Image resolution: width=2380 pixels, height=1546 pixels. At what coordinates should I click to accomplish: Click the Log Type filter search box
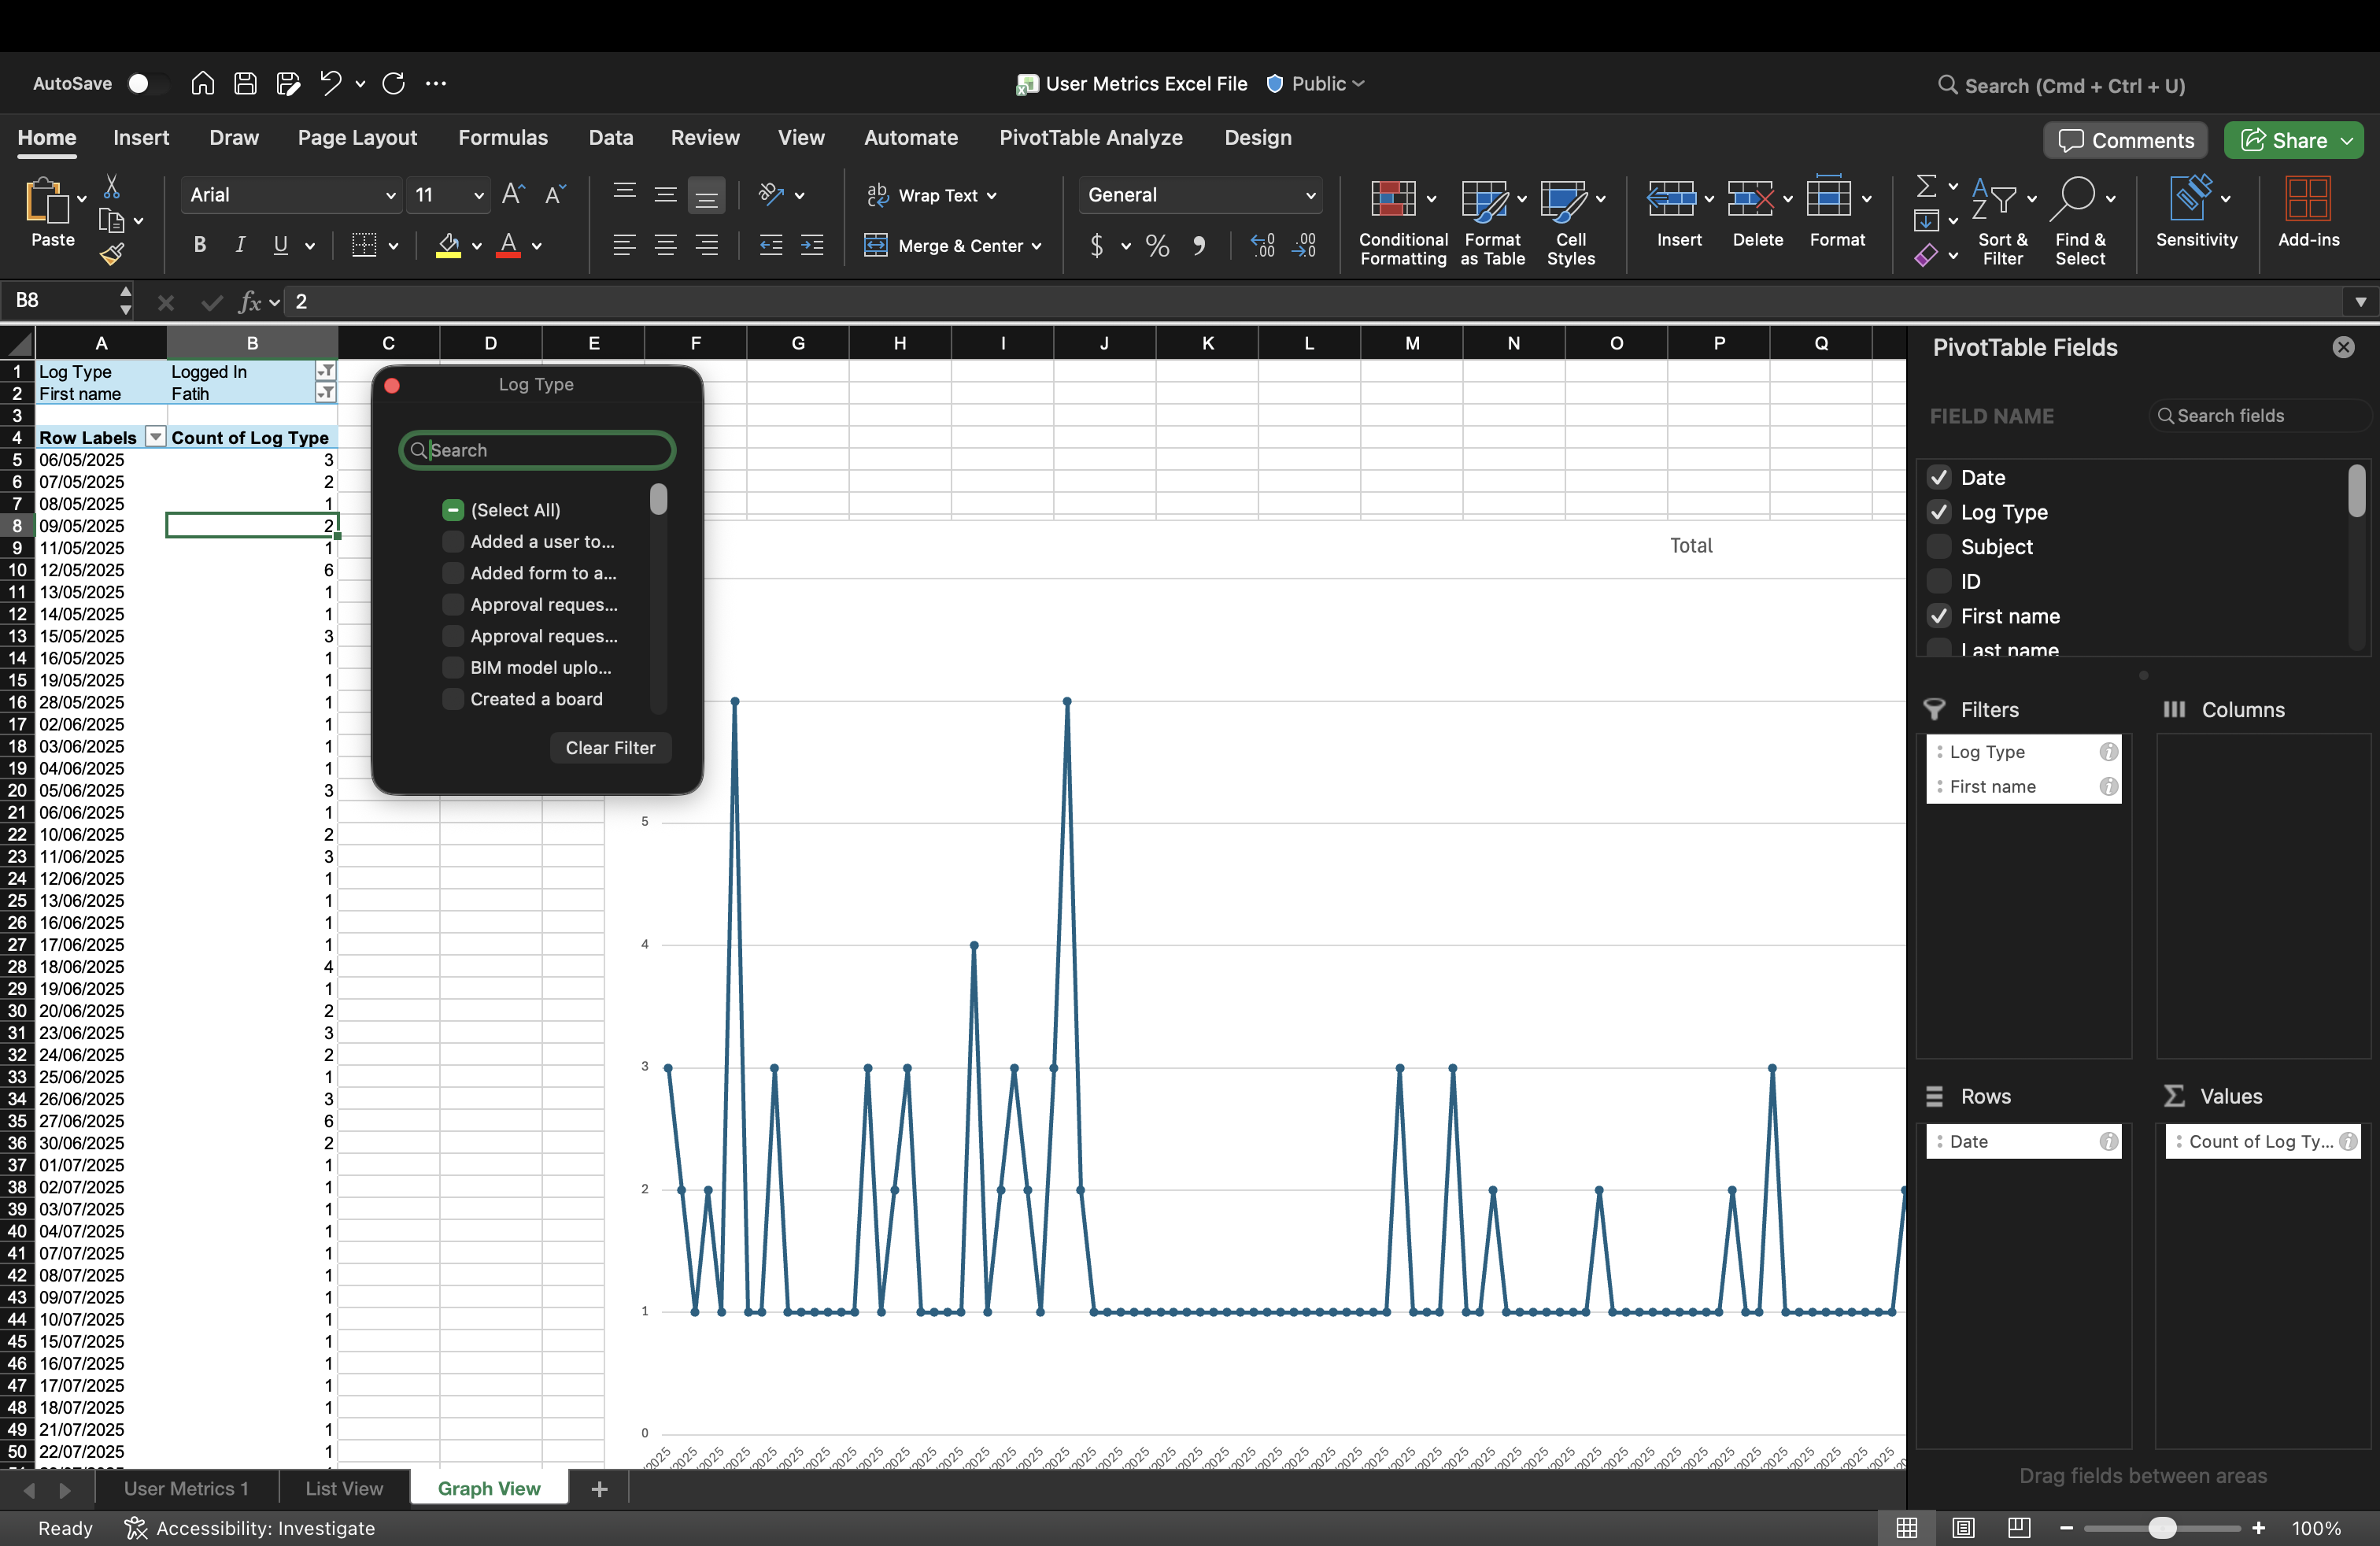pos(537,450)
